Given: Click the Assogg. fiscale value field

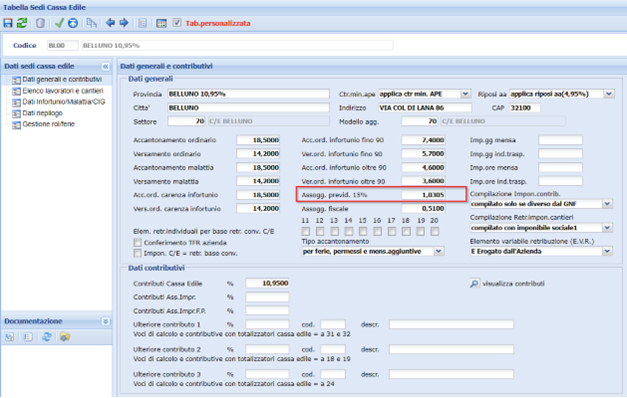Looking at the screenshot, I should tap(423, 208).
